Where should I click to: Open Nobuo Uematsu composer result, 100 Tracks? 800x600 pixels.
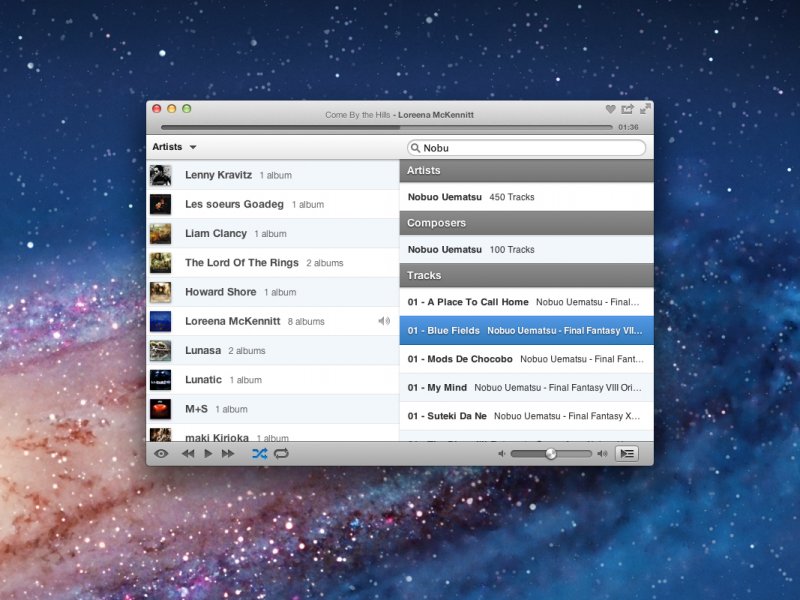(x=527, y=249)
